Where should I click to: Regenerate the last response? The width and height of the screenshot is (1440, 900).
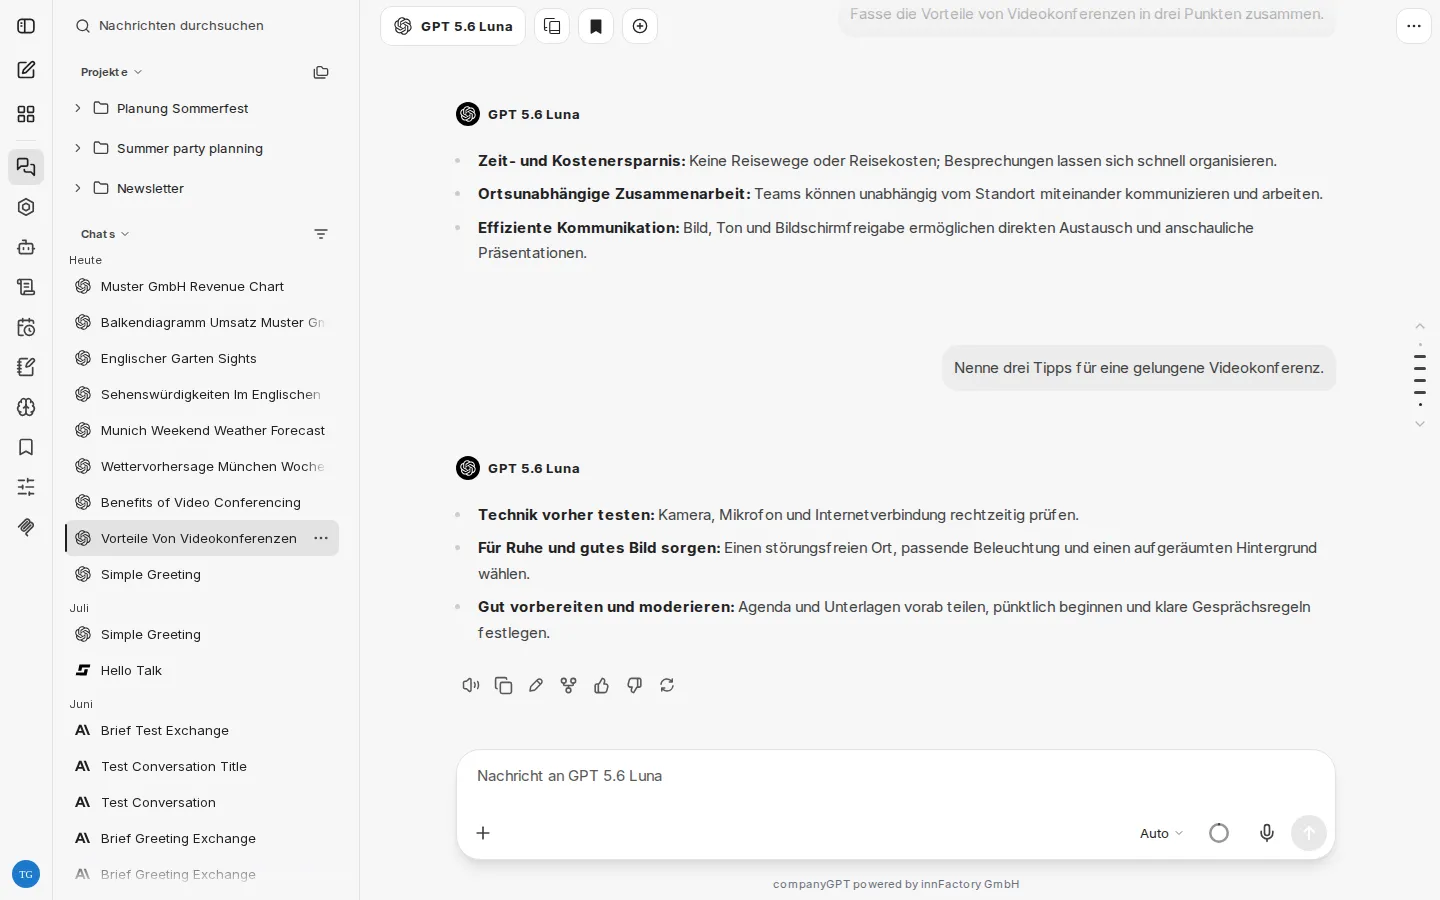[667, 685]
